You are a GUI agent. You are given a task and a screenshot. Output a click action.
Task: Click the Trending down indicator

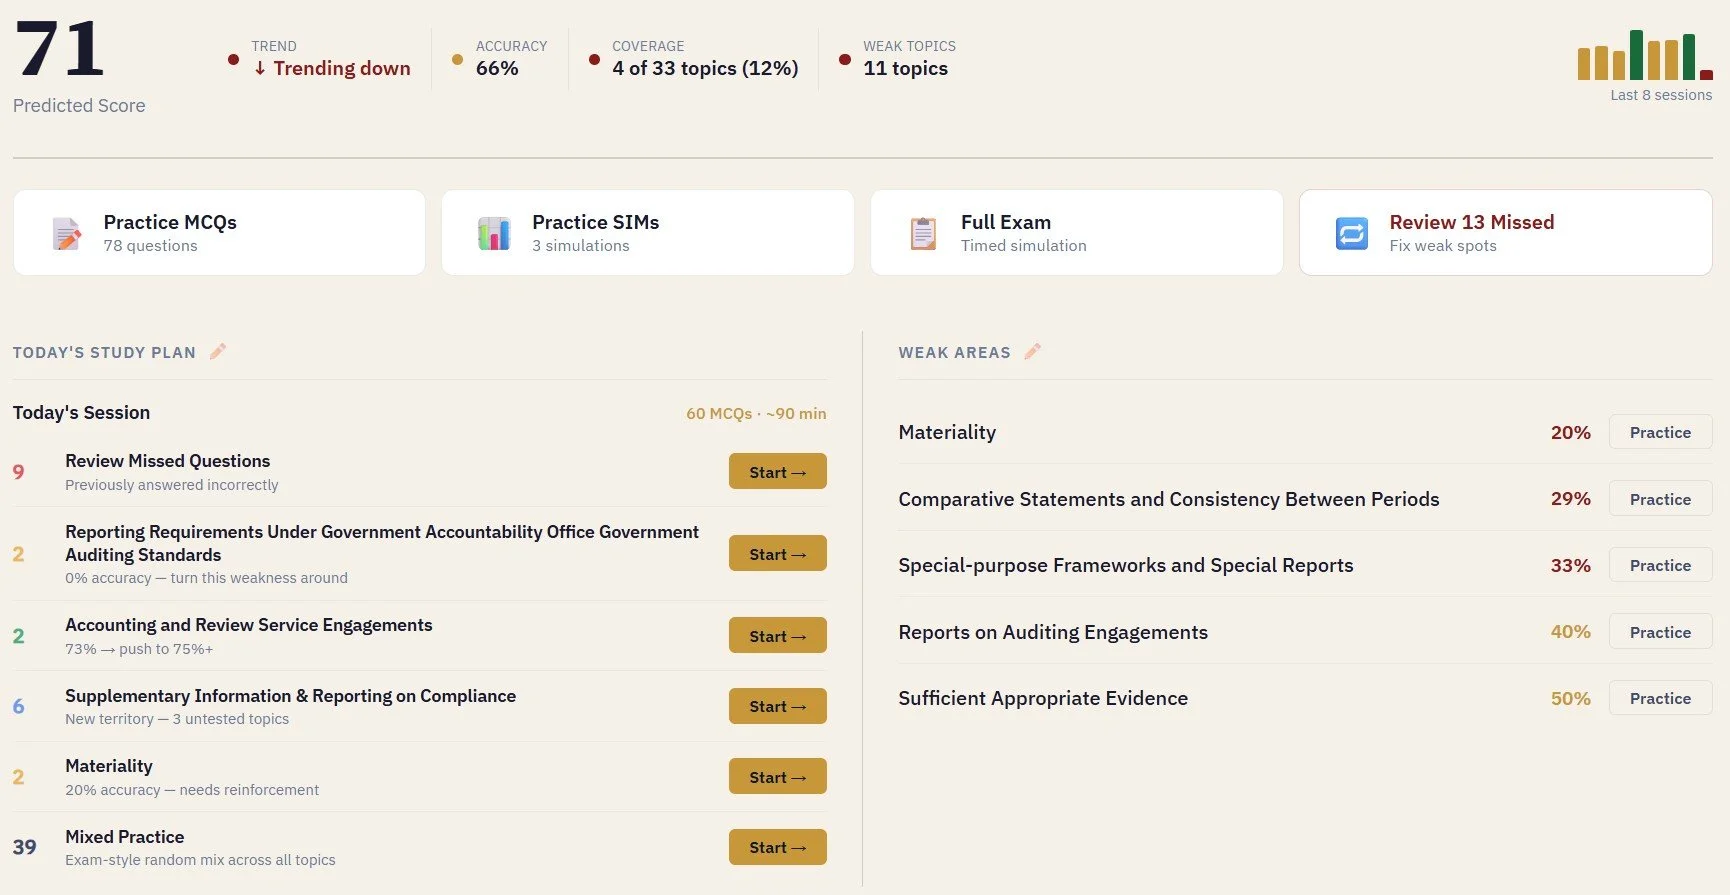point(332,68)
